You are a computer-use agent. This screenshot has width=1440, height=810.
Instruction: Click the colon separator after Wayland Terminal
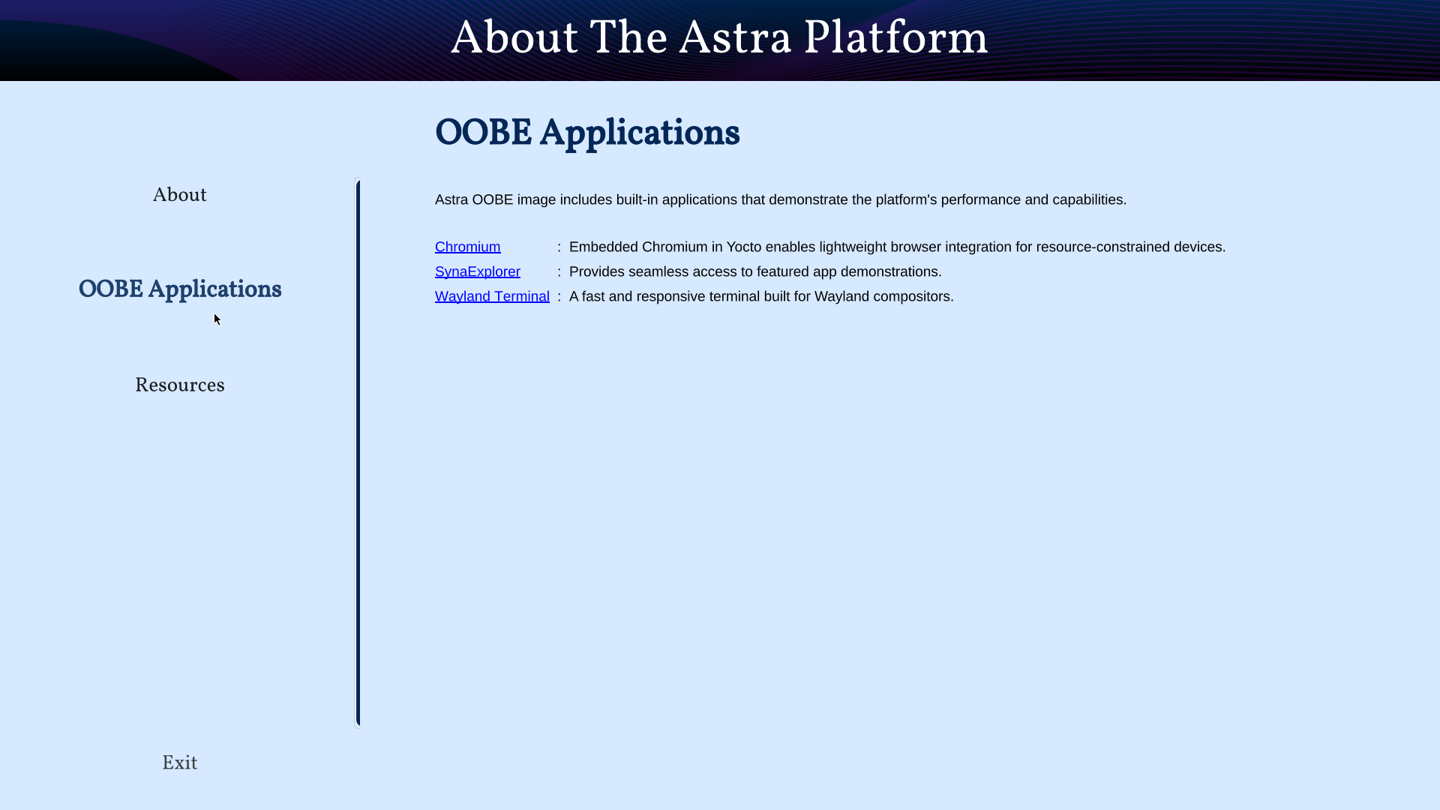559,297
